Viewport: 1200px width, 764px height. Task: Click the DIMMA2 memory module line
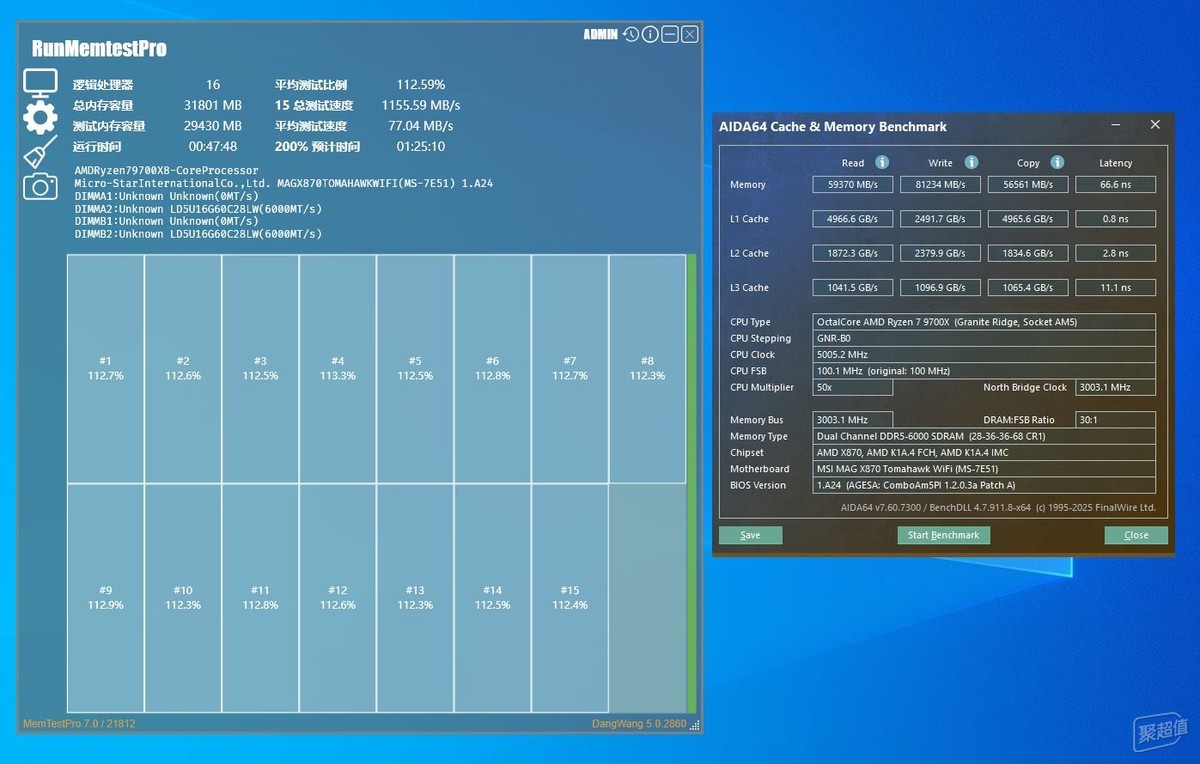point(198,208)
